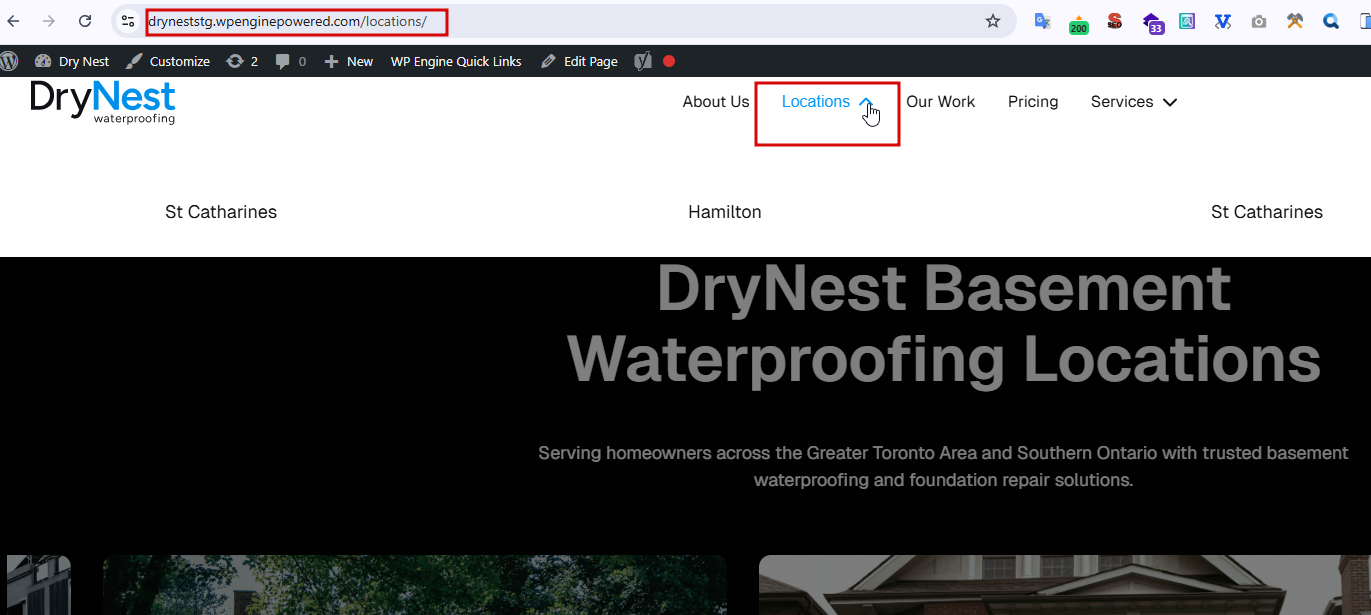Image resolution: width=1371 pixels, height=615 pixels.
Task: Select the rightmost St Catharines location
Action: pyautogui.click(x=1267, y=212)
